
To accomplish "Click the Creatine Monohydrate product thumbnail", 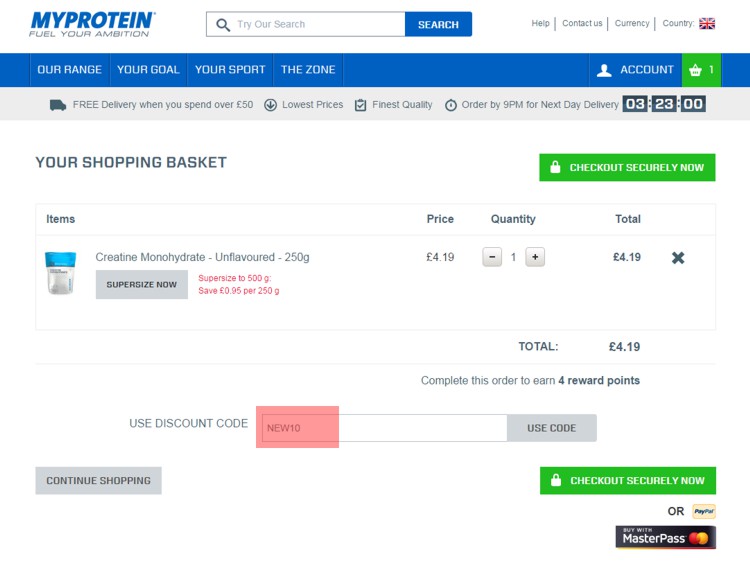I will click(61, 273).
